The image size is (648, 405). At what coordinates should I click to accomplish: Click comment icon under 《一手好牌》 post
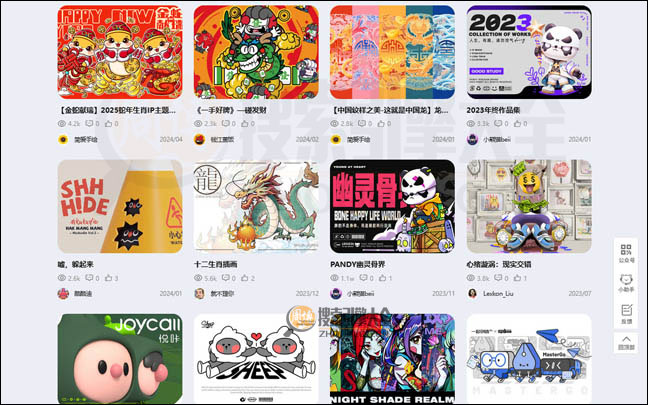point(226,124)
